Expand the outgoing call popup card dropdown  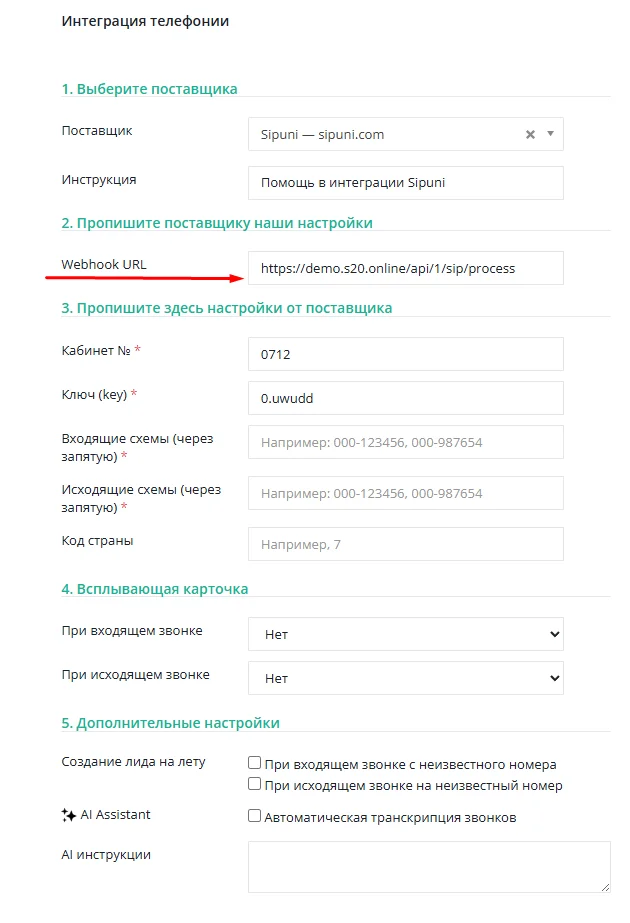click(406, 678)
